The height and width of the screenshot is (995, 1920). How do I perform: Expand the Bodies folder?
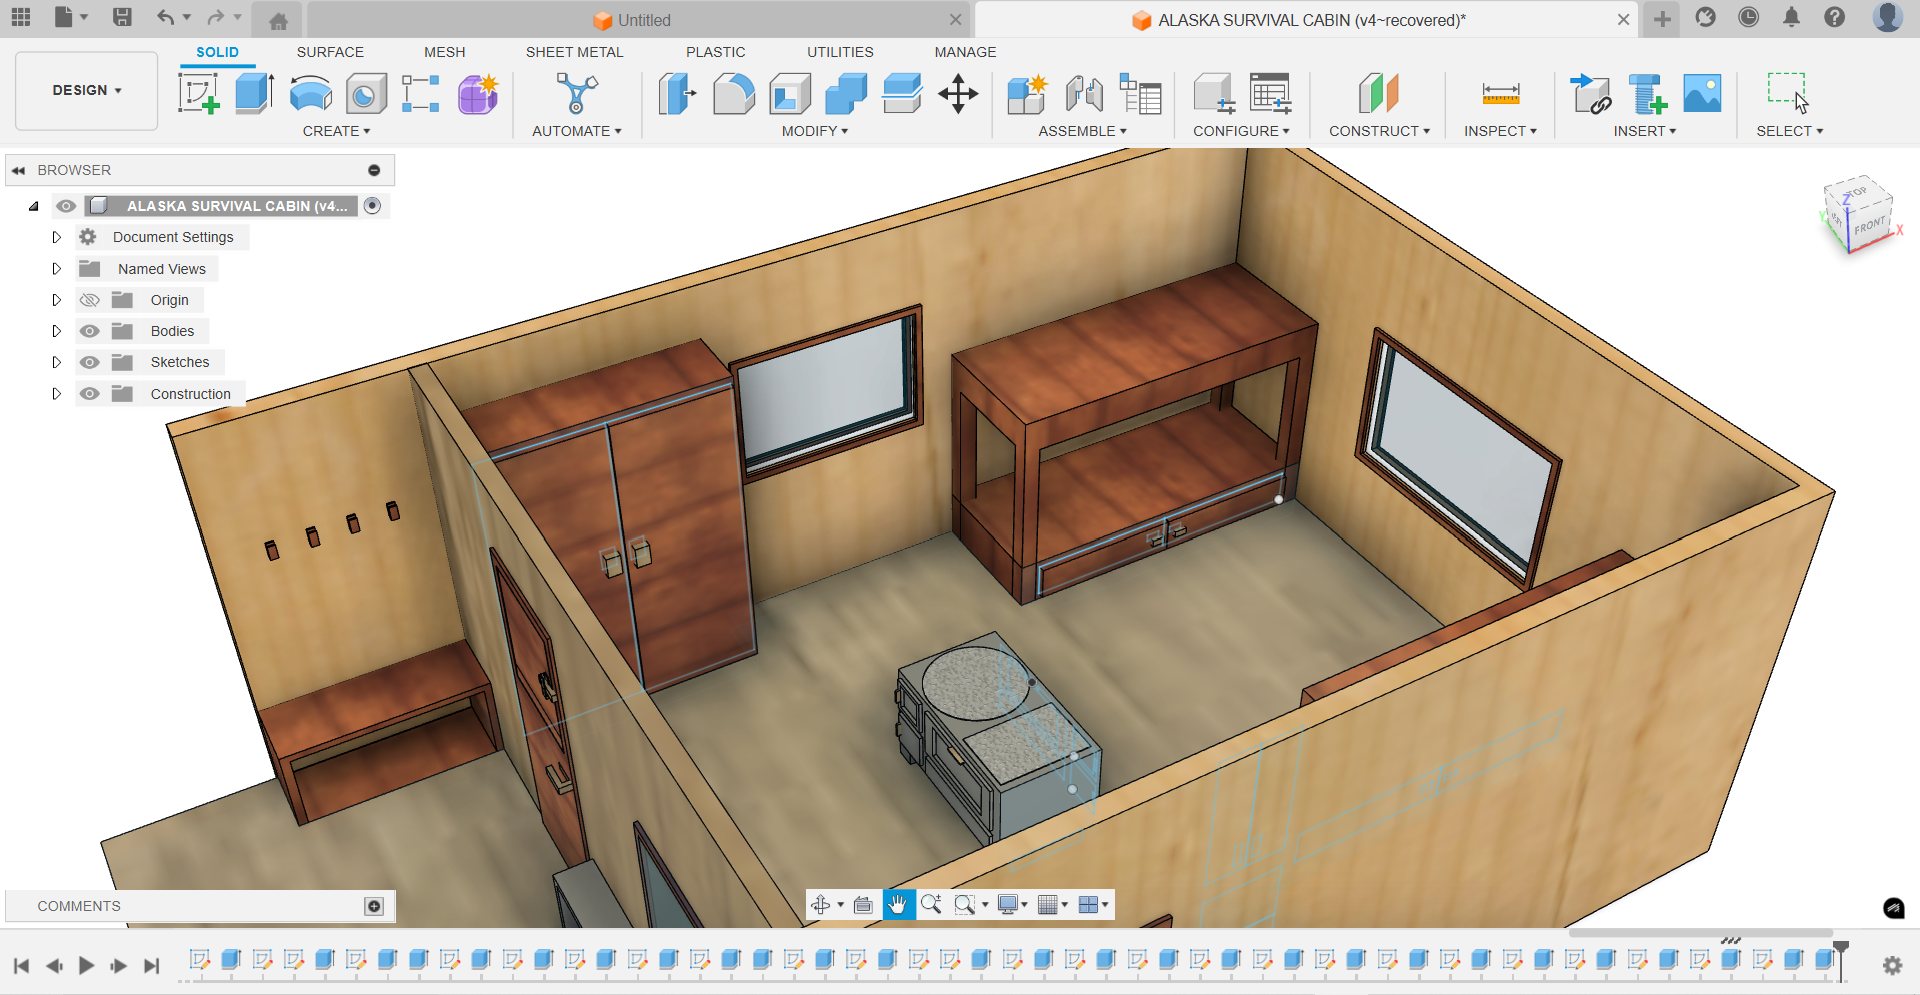57,331
